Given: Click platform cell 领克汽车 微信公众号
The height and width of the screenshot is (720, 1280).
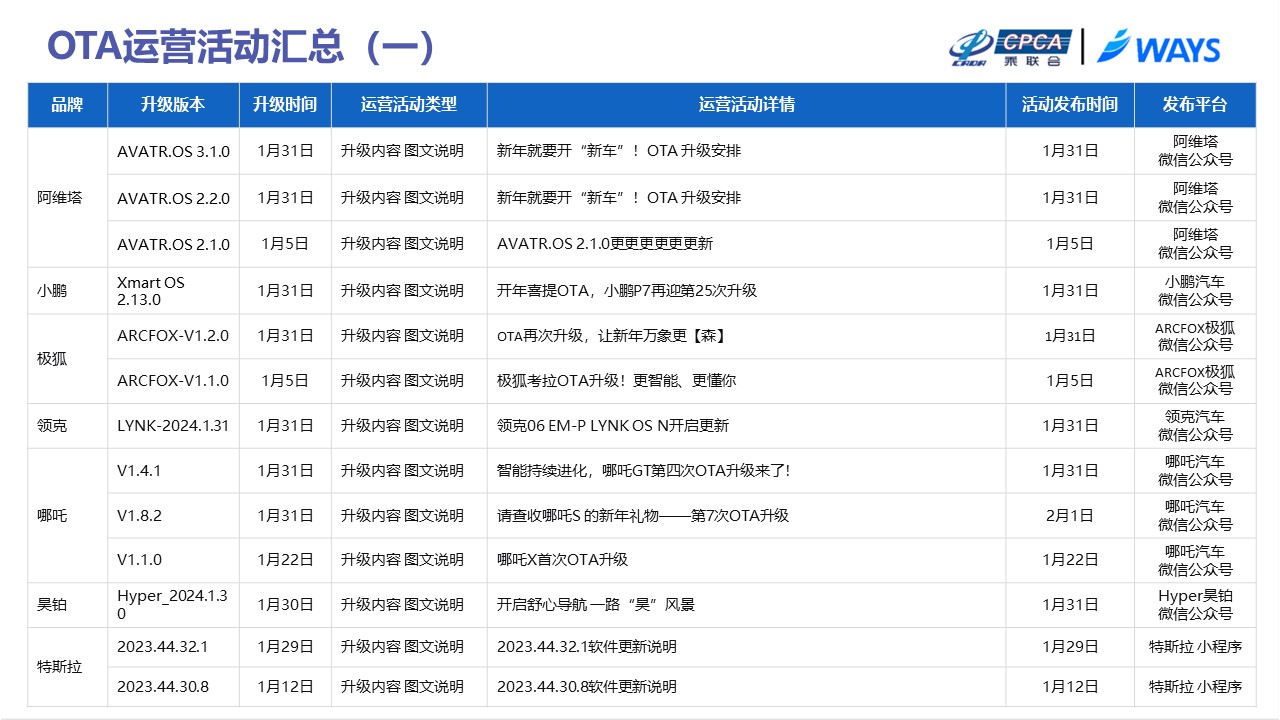Looking at the screenshot, I should [1195, 426].
